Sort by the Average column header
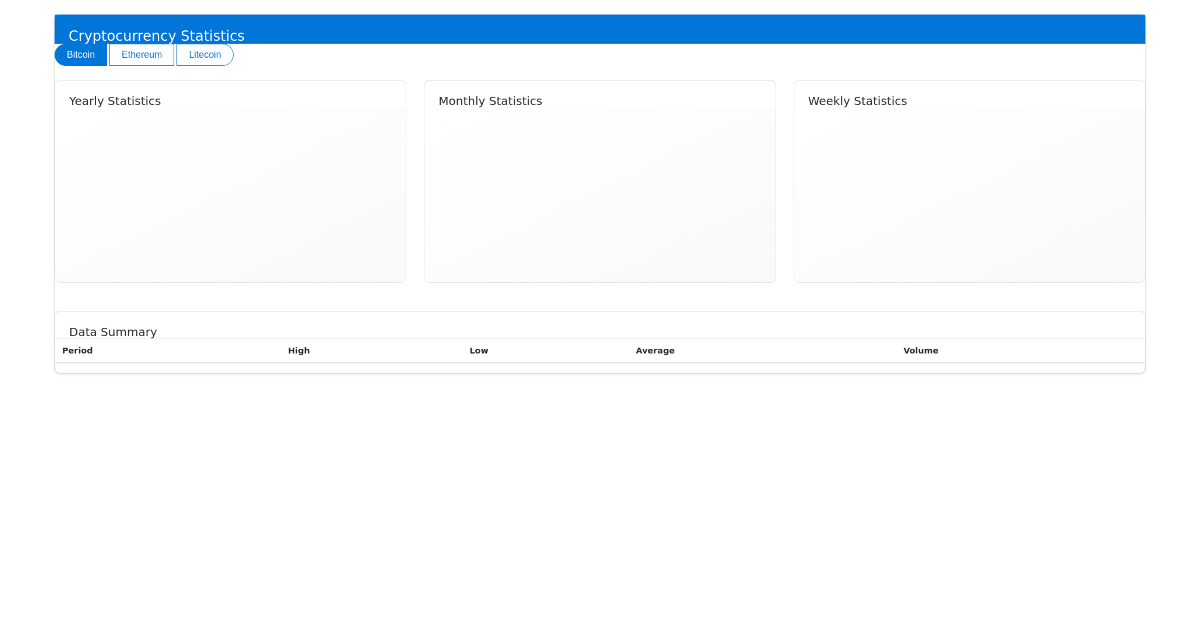 pos(655,350)
